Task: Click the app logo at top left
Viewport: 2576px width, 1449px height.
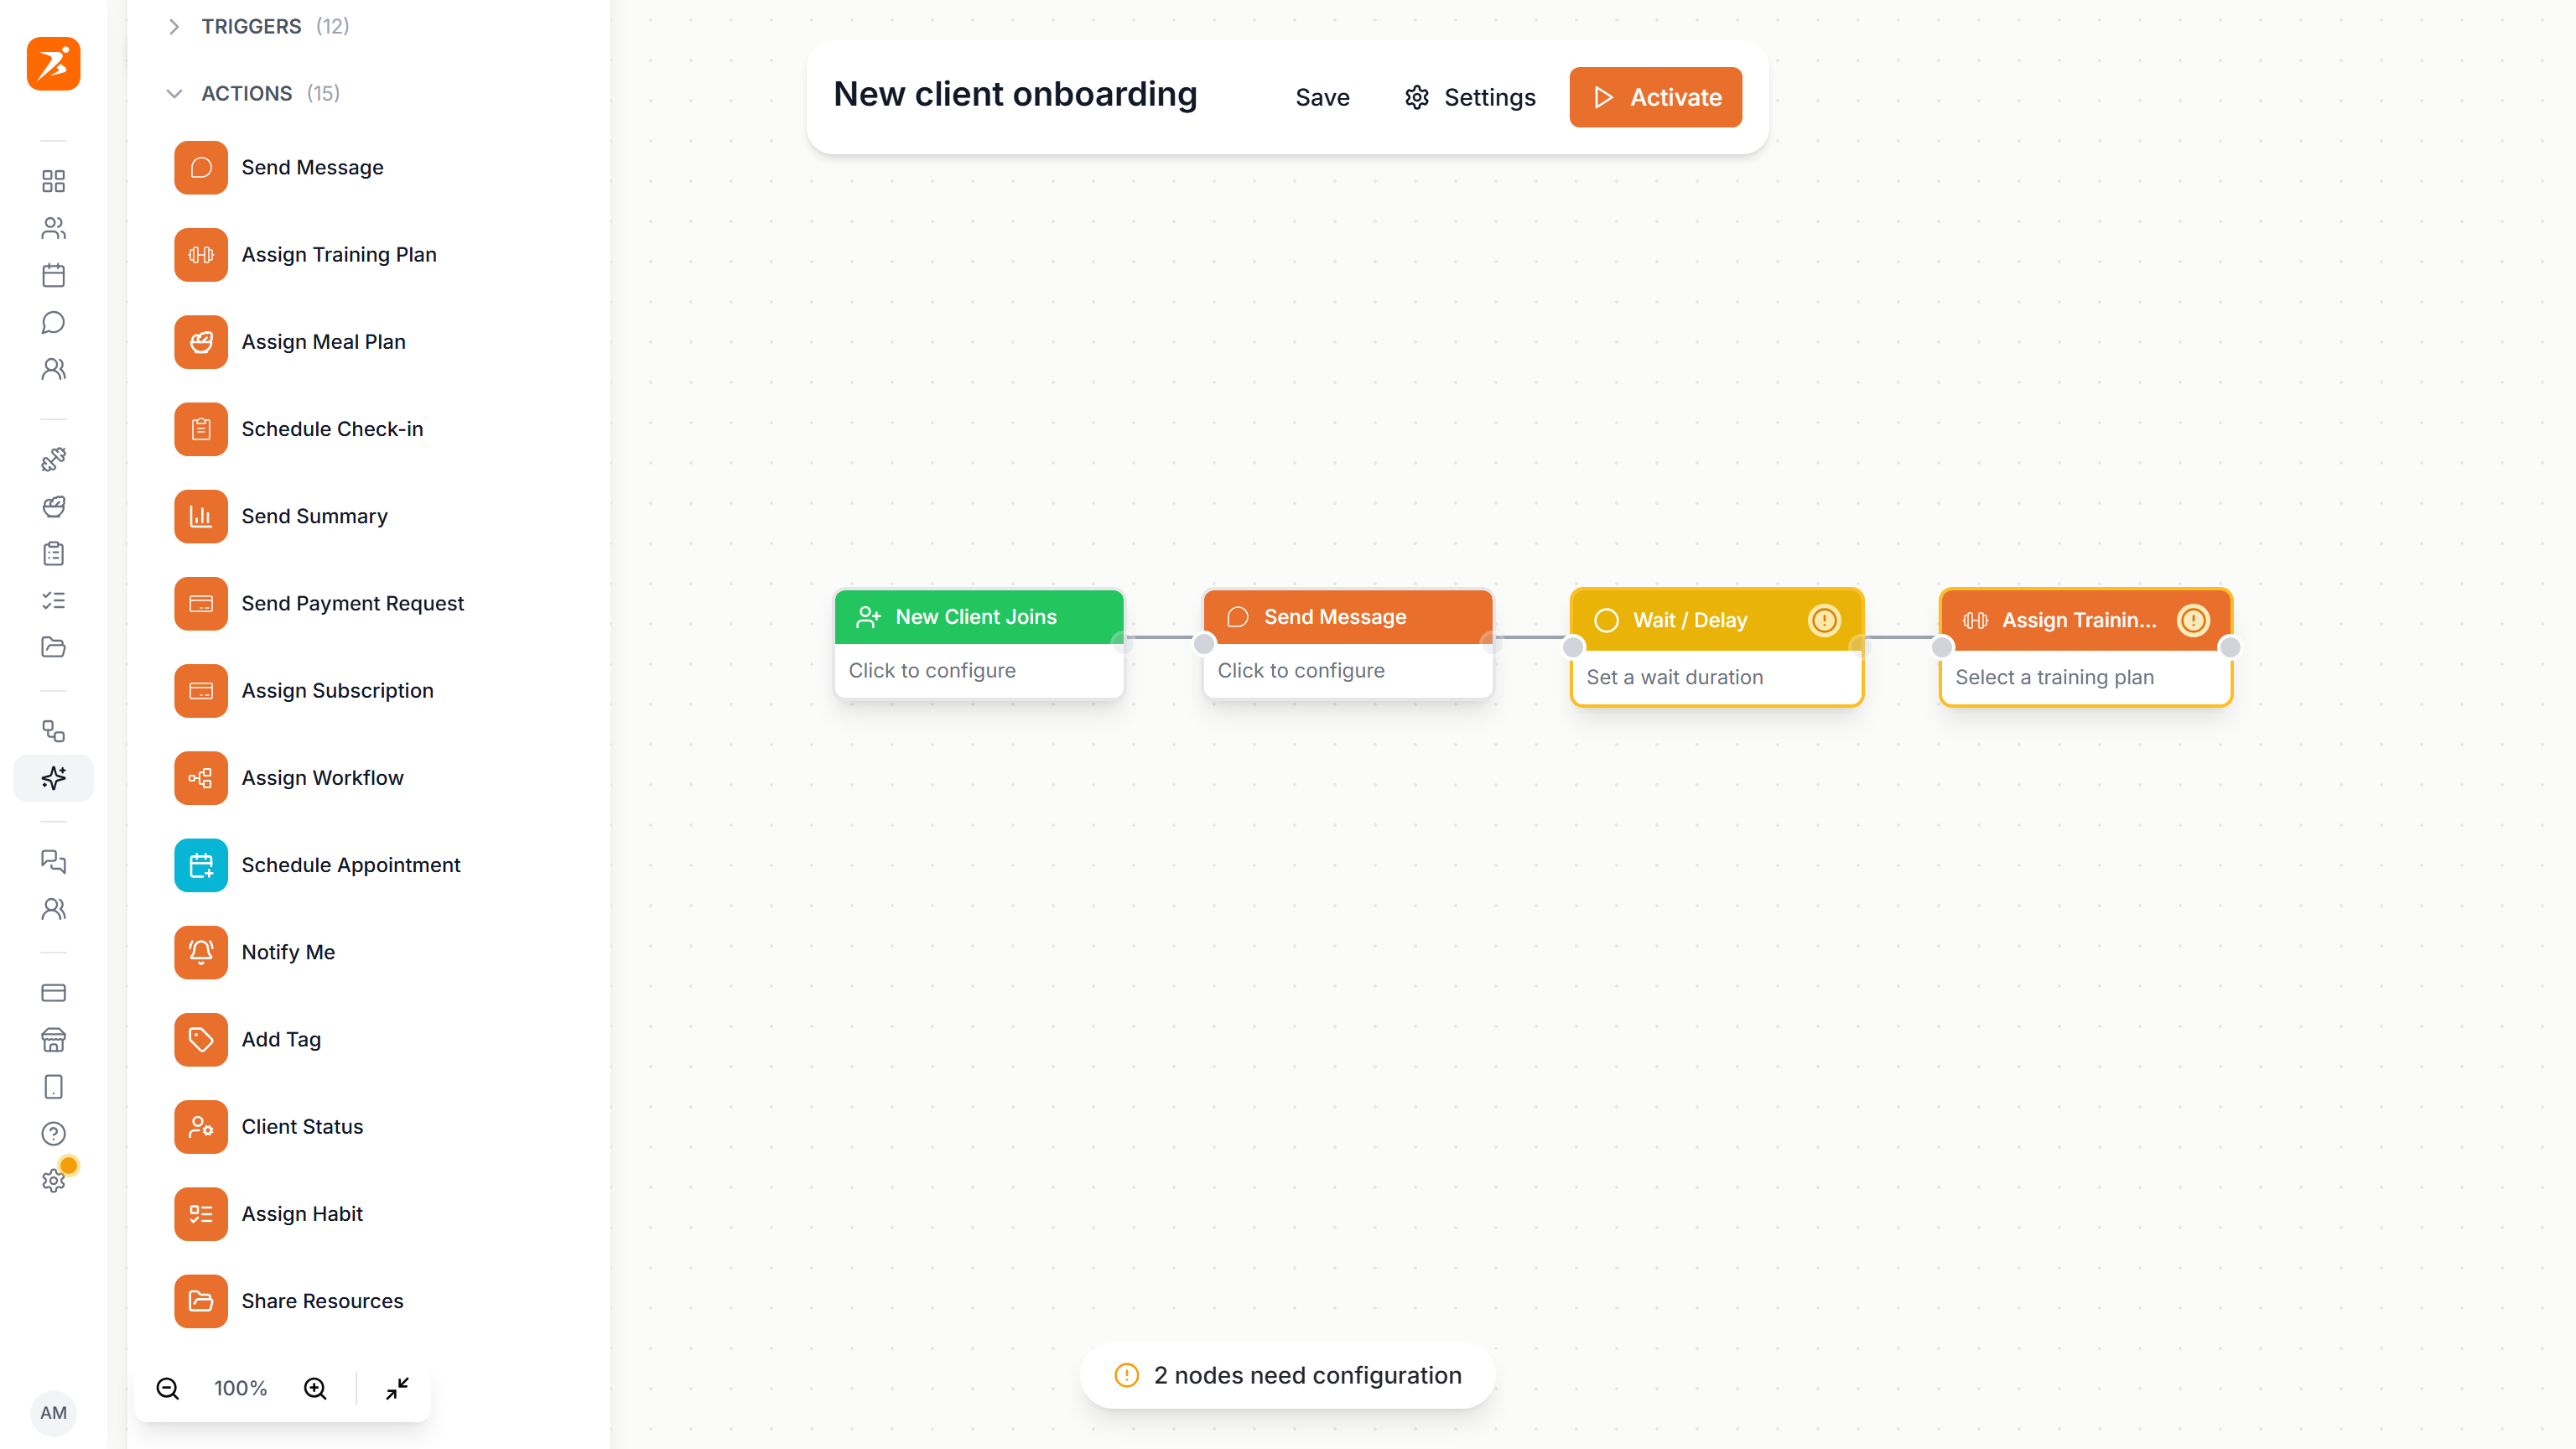Action: point(53,64)
